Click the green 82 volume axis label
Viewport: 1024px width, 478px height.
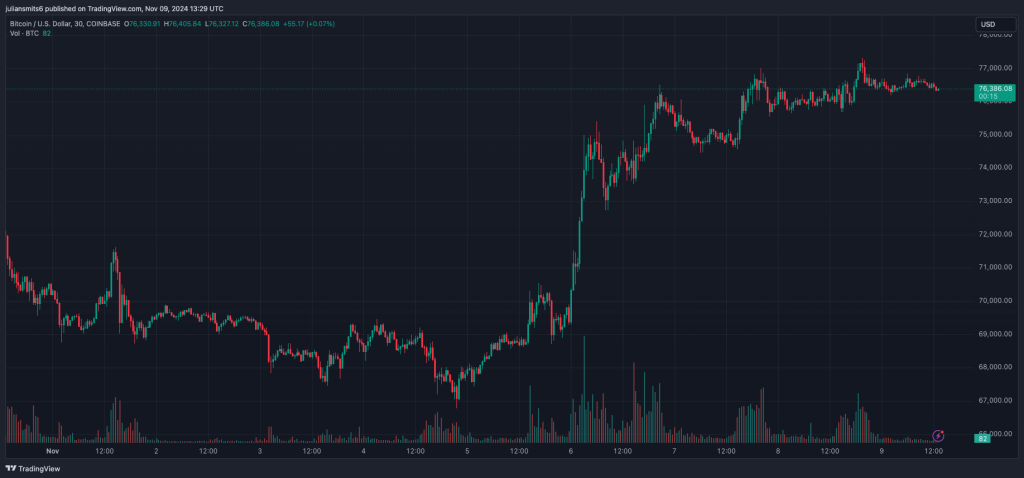(984, 439)
